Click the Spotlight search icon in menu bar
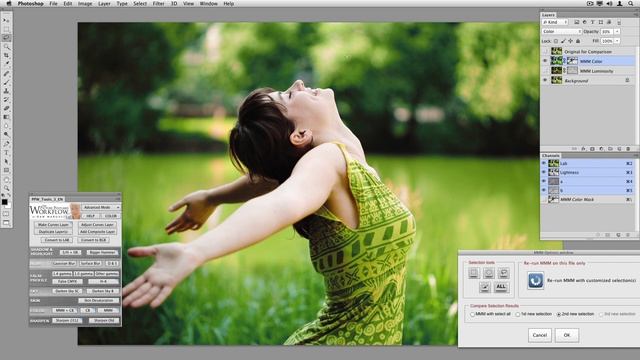 631,4
